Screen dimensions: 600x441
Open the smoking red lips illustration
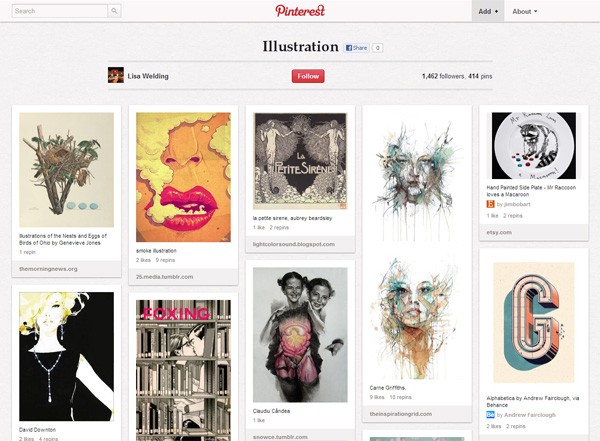point(183,177)
